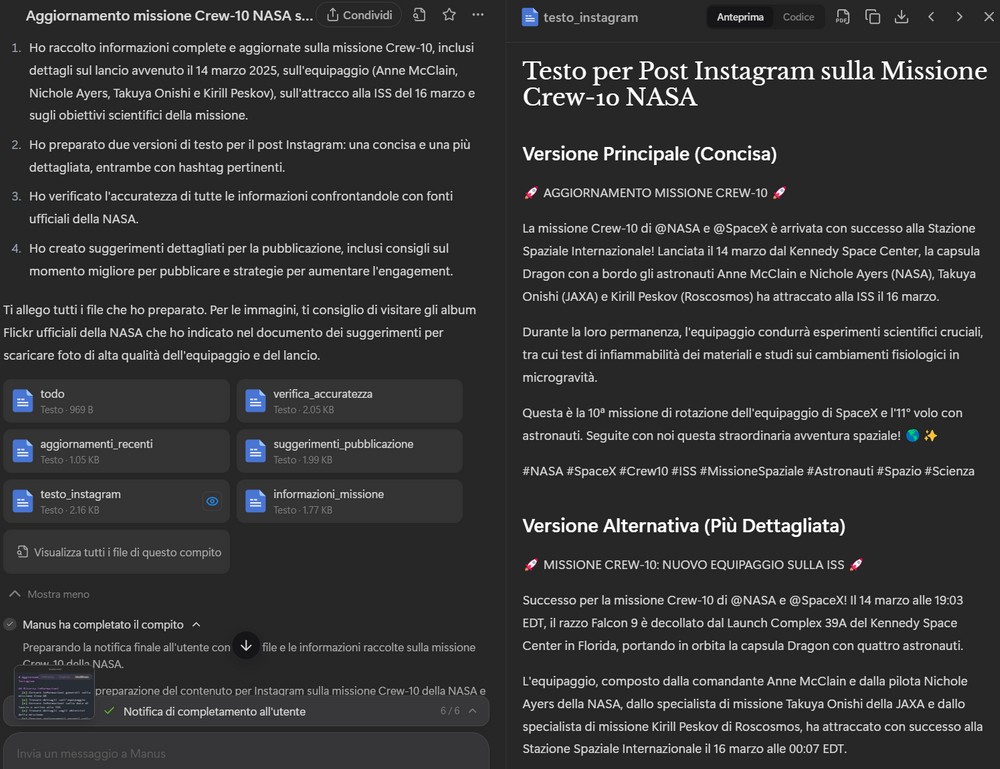Collapse the 'Manus ha completato il compito' section

point(196,625)
